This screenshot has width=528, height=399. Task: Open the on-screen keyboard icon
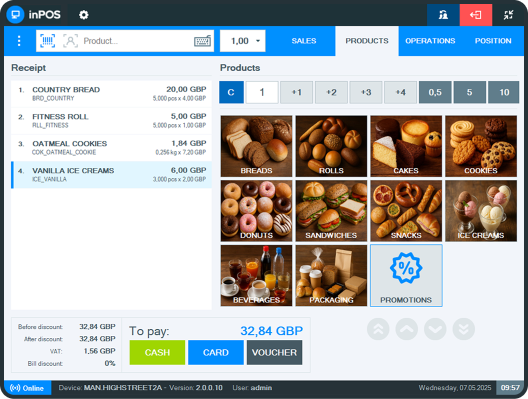point(202,41)
